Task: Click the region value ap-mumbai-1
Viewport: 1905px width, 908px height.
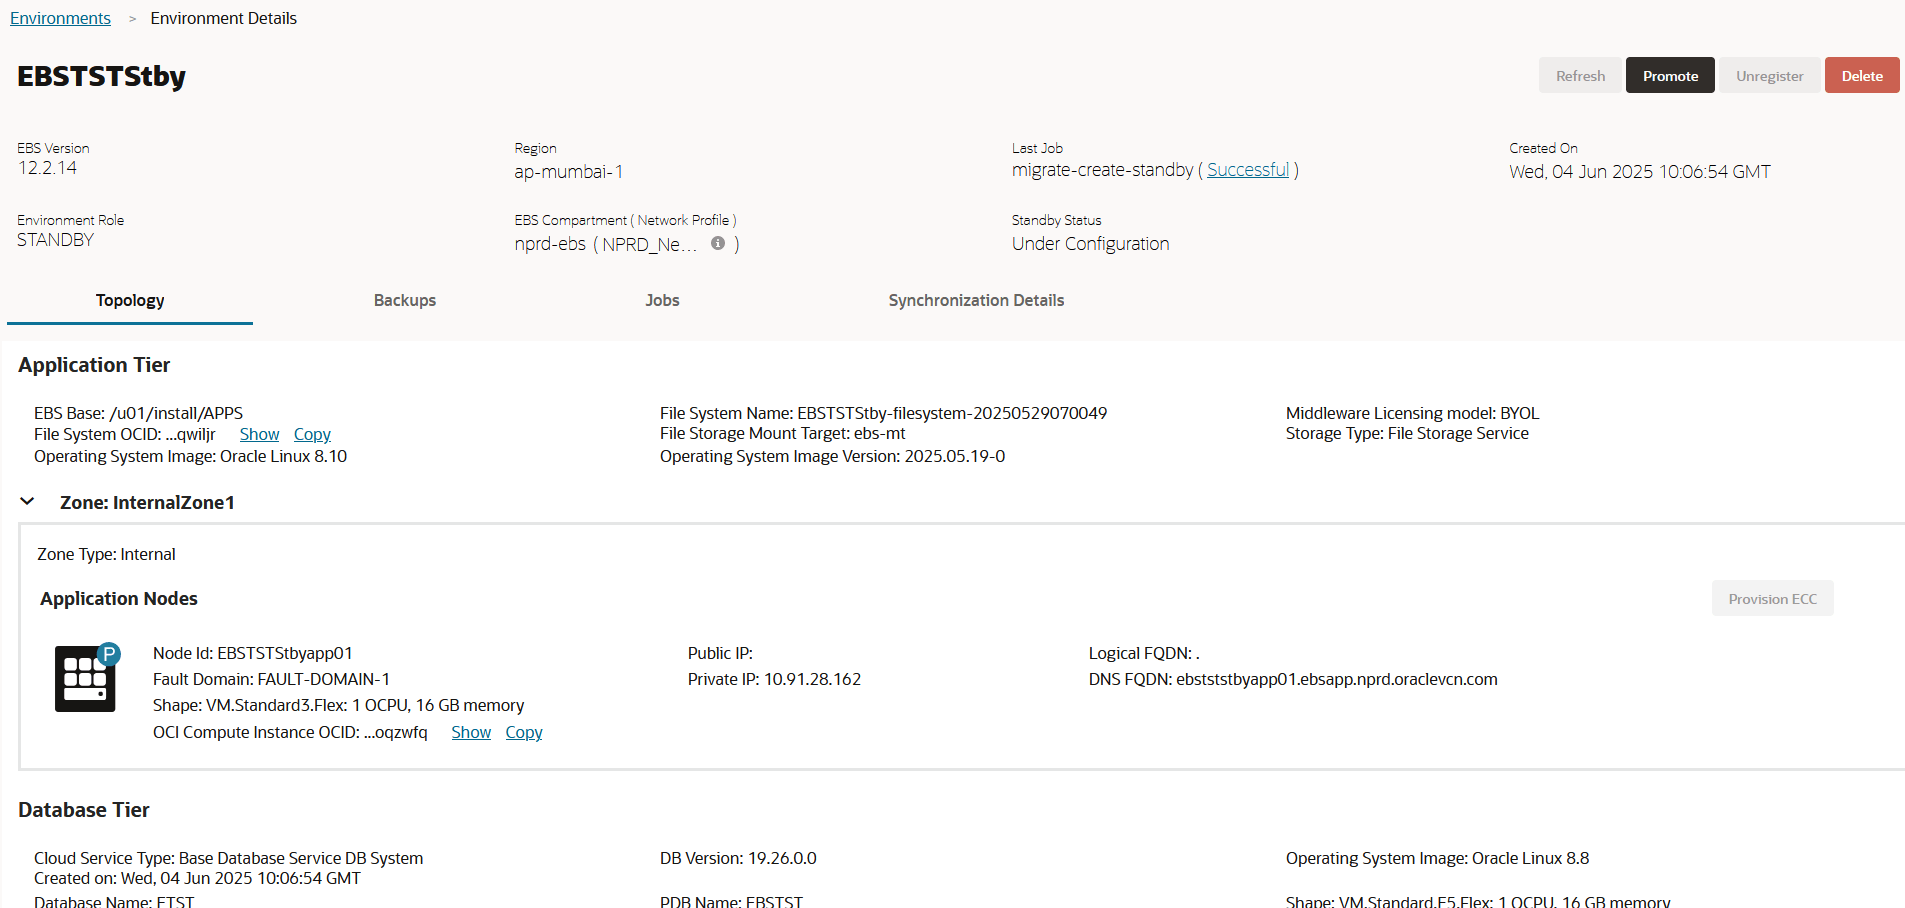Action: coord(569,172)
